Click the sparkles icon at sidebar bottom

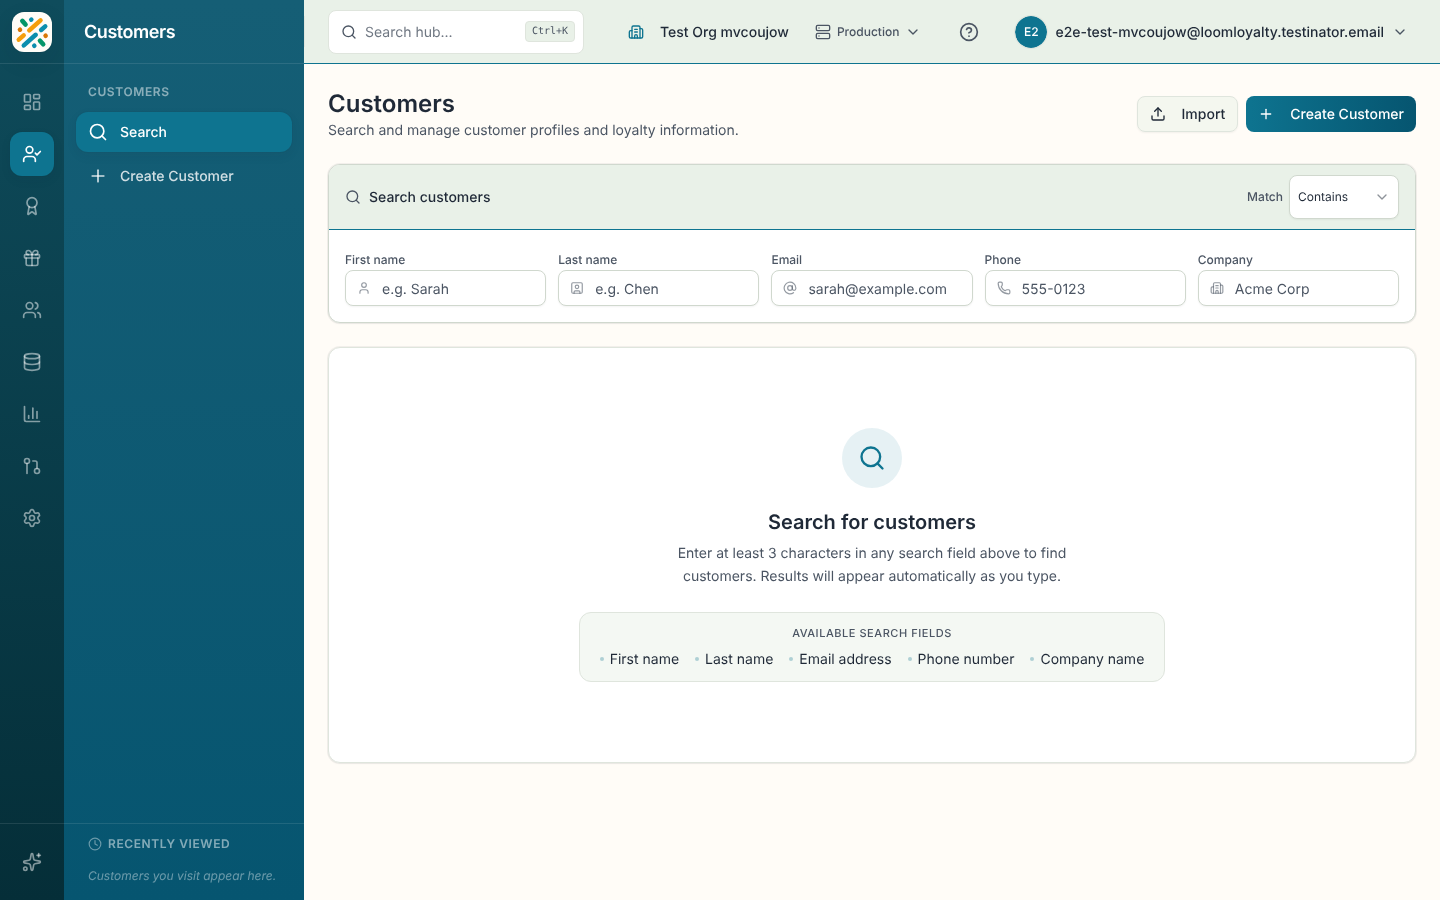pos(32,862)
